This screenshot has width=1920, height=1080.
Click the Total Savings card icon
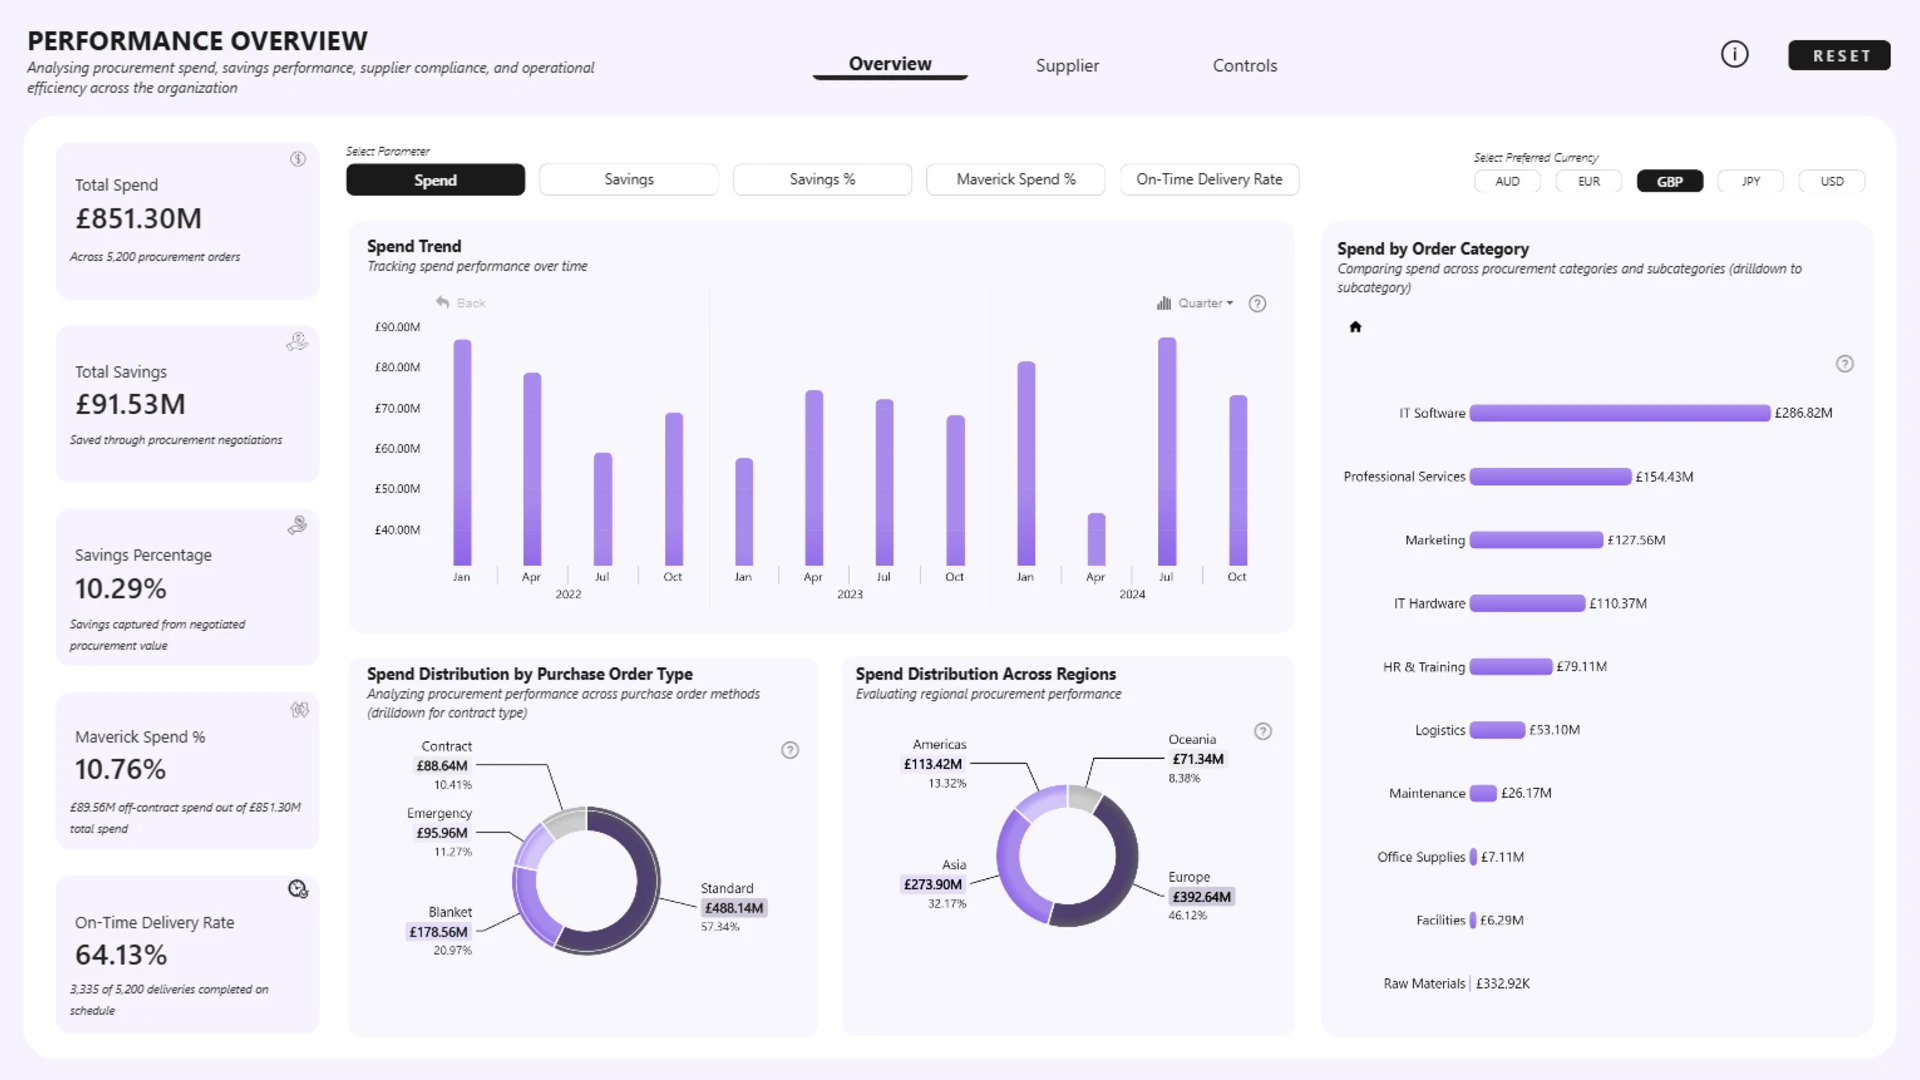pos(297,342)
